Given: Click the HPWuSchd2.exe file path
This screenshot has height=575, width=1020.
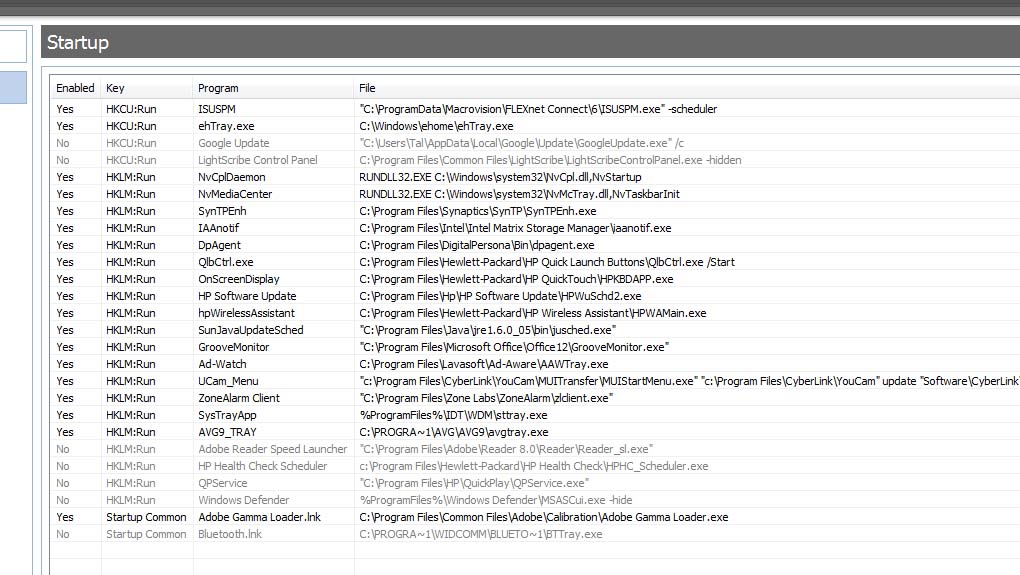Looking at the screenshot, I should point(500,296).
